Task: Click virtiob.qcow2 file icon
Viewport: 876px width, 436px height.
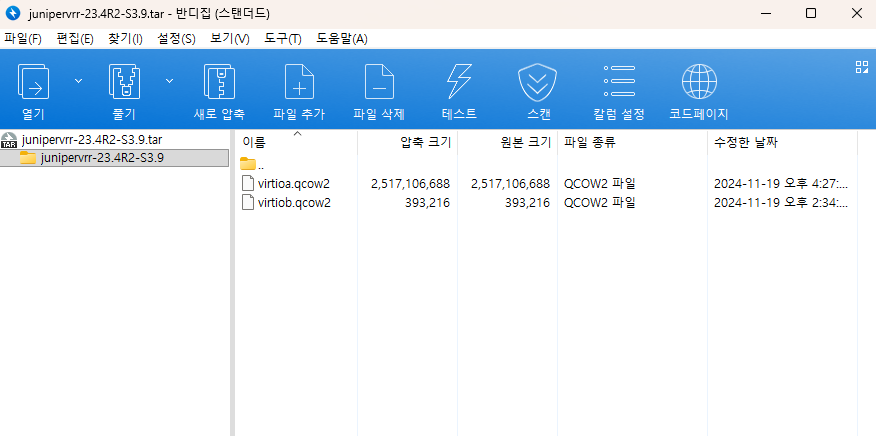Action: 247,202
